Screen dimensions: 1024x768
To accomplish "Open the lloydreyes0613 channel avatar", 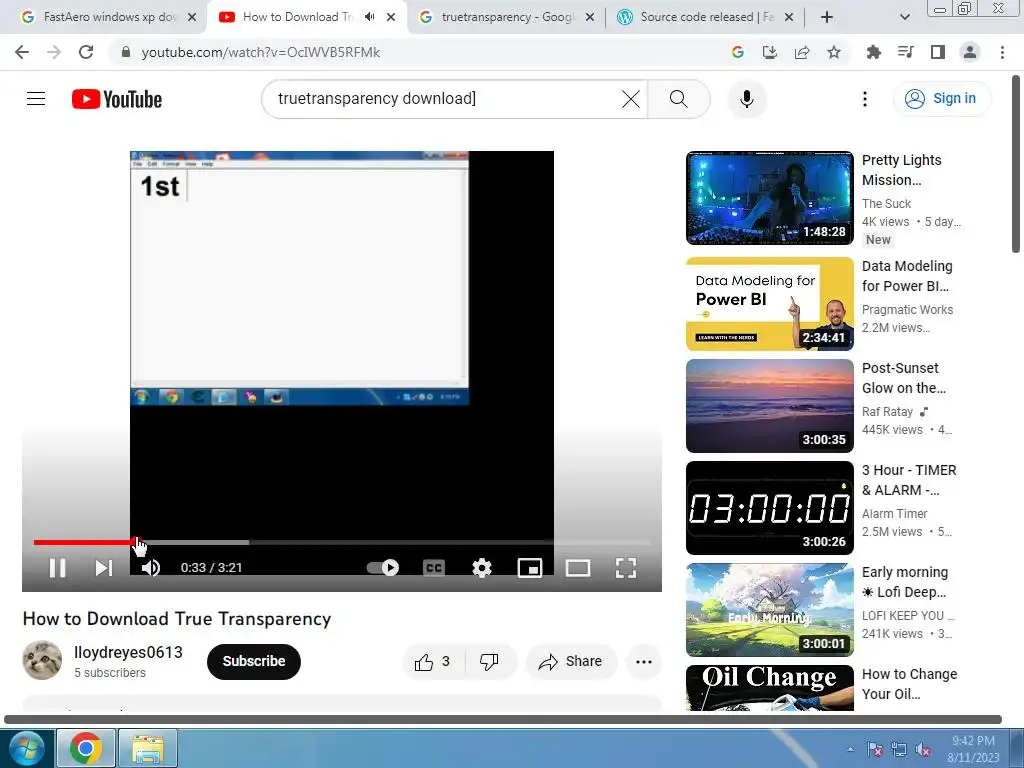I will coord(42,660).
